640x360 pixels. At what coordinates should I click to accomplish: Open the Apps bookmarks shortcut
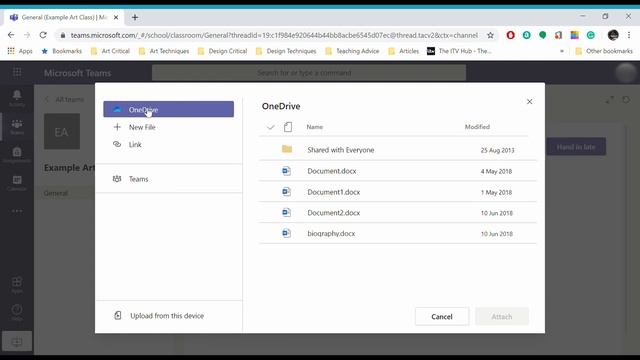point(20,51)
